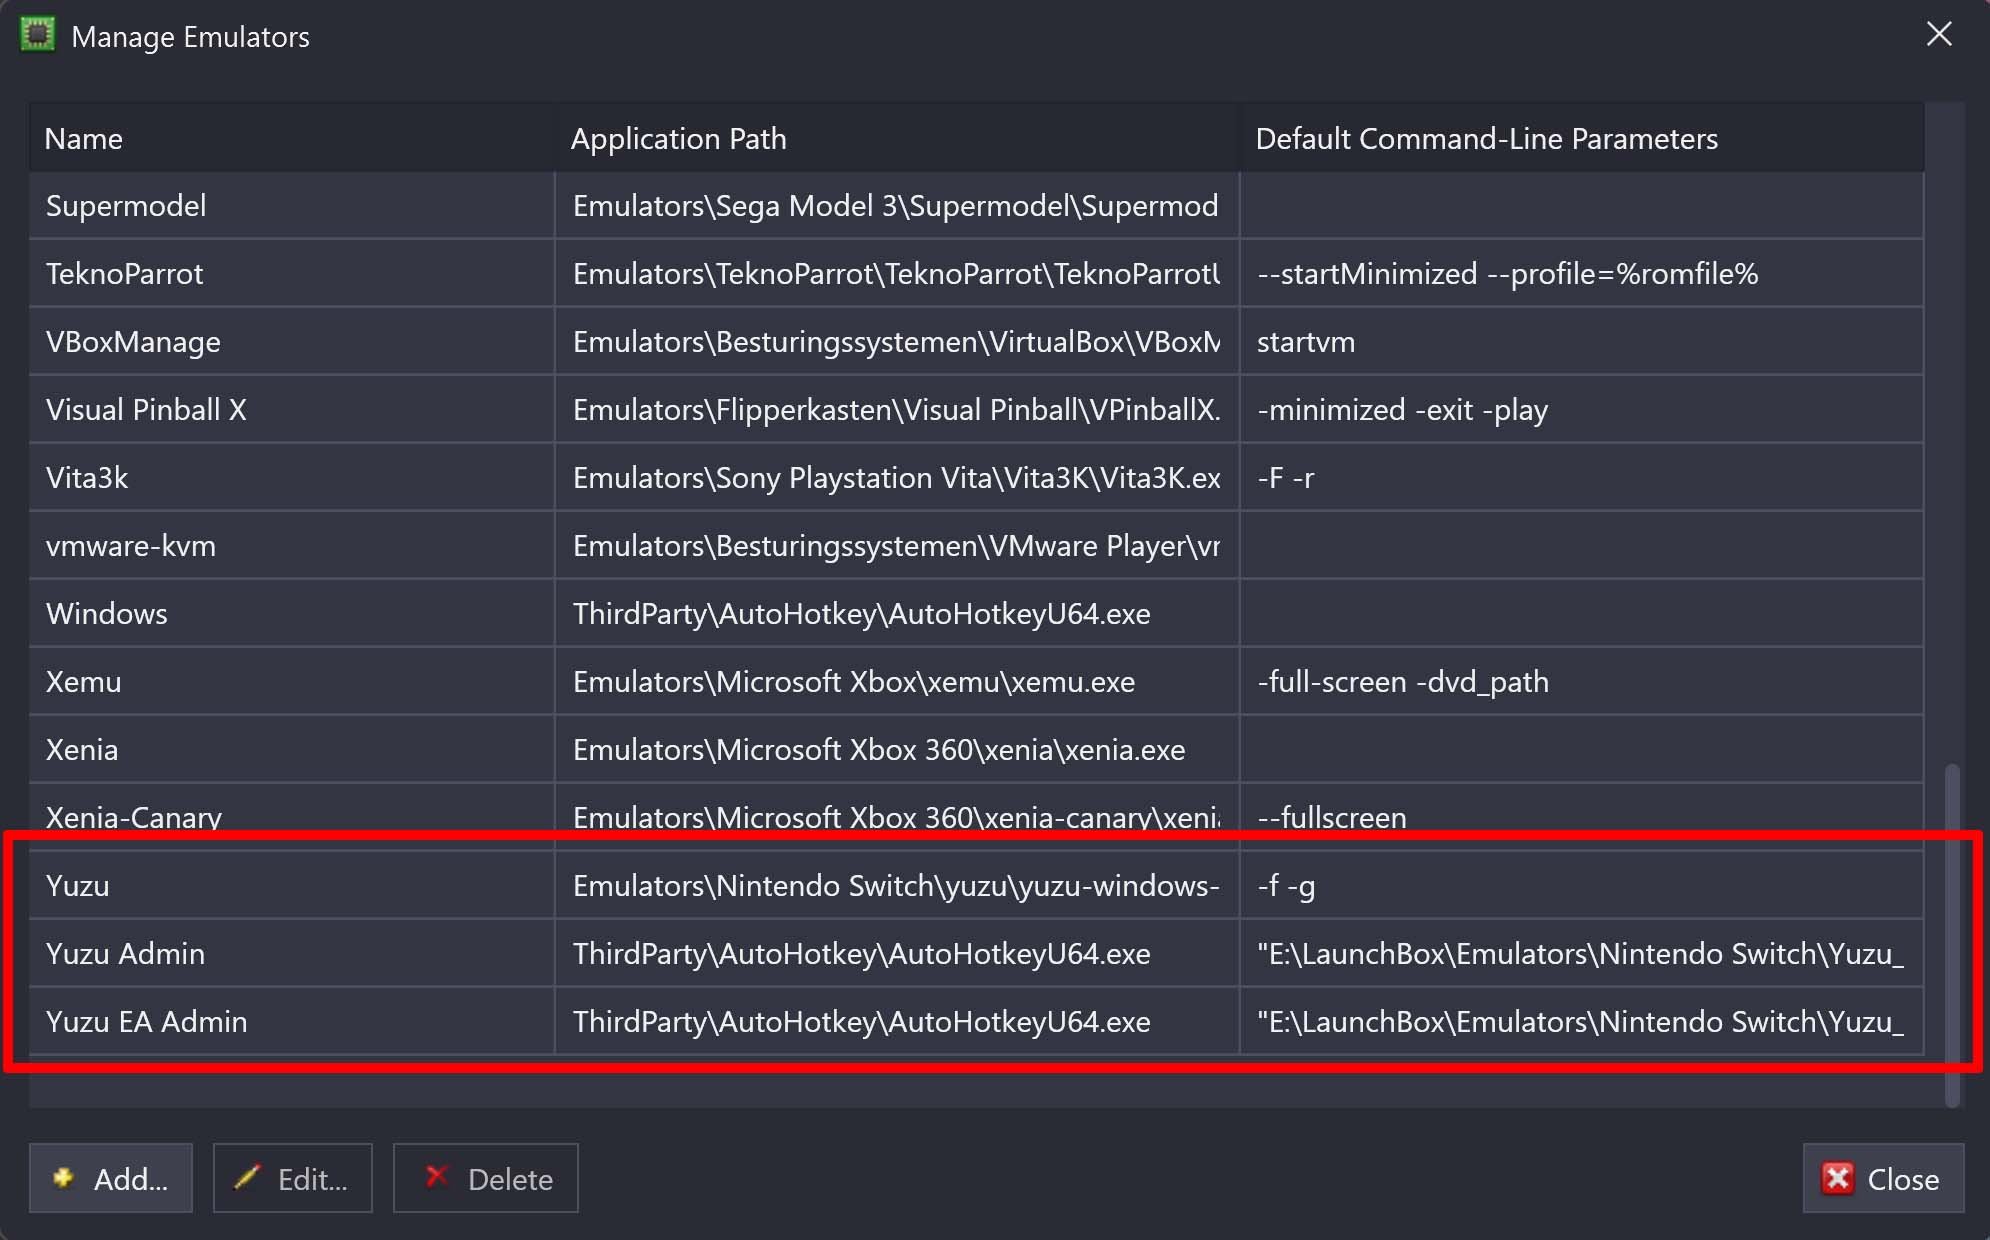Click the vertical scrollbar thumb of the list
Image resolution: width=1990 pixels, height=1240 pixels.
[x=1951, y=935]
